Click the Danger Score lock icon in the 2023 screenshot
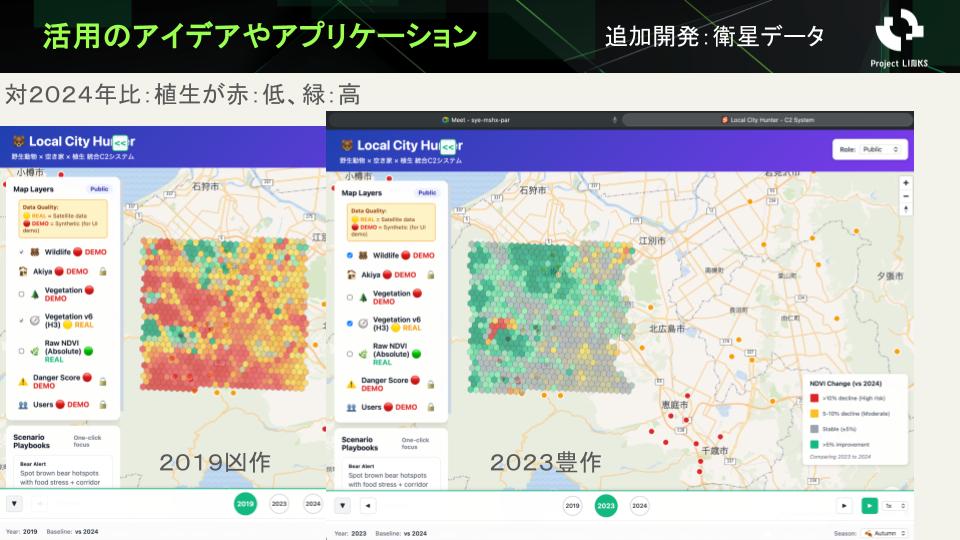 point(431,384)
